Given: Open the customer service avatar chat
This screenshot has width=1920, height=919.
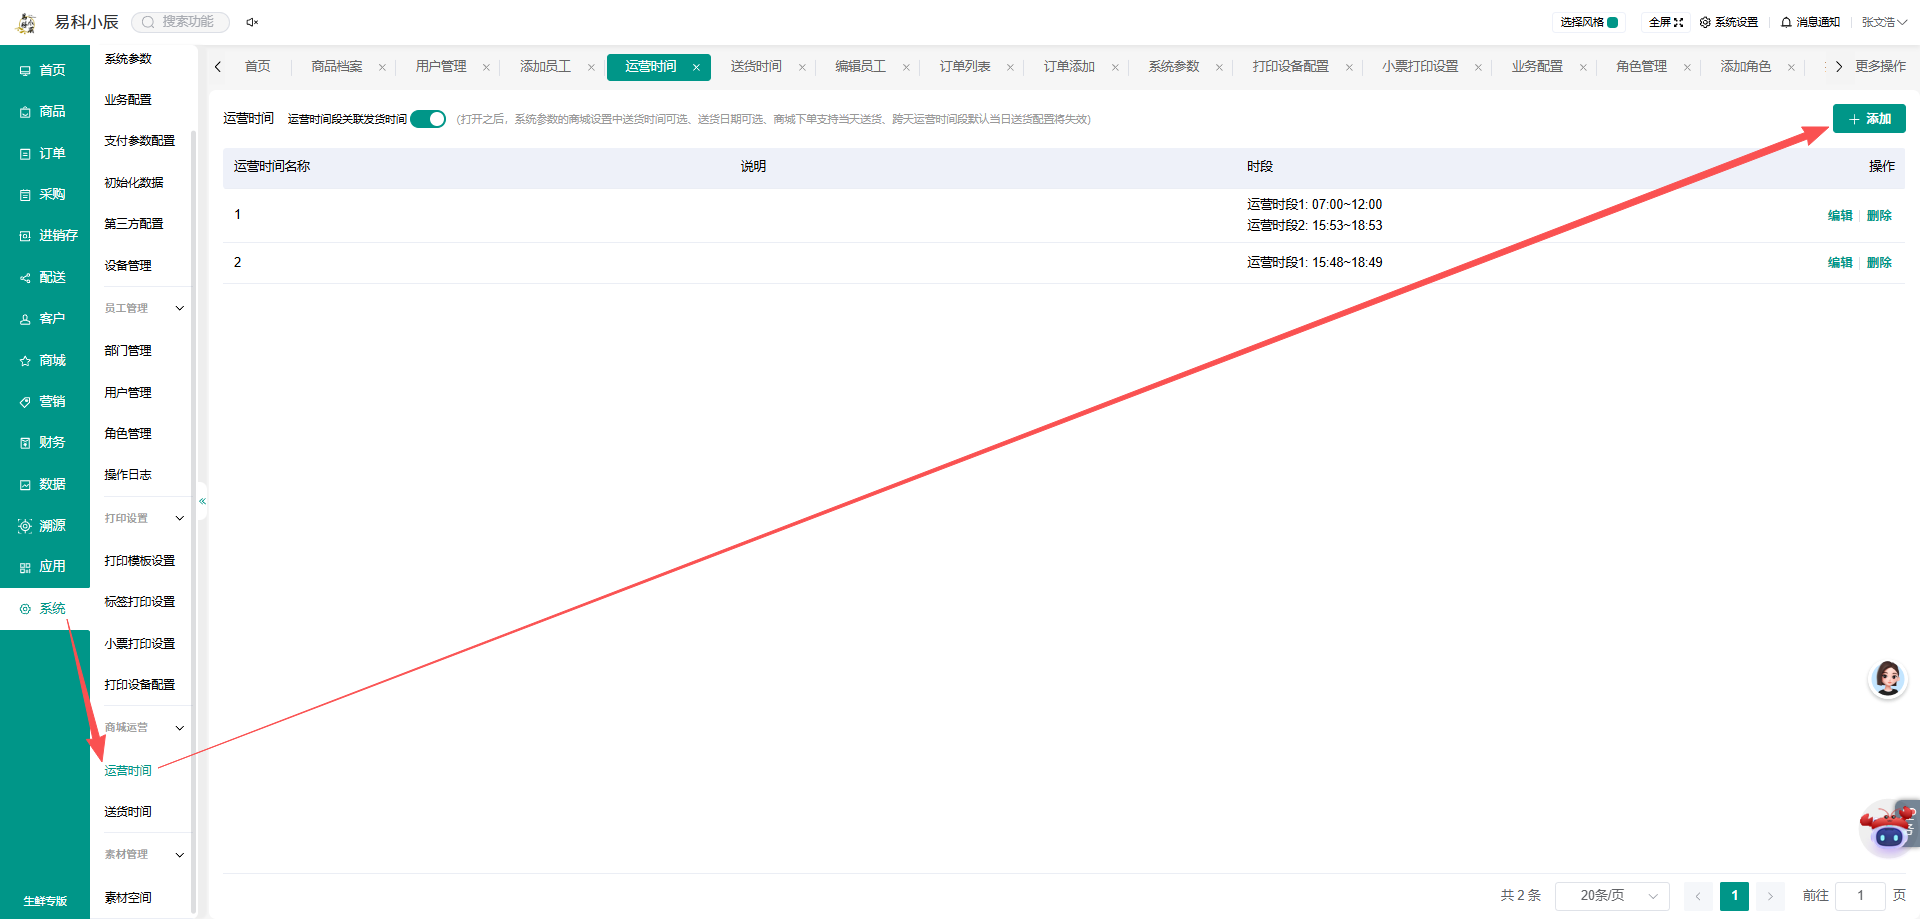Looking at the screenshot, I should [1888, 679].
